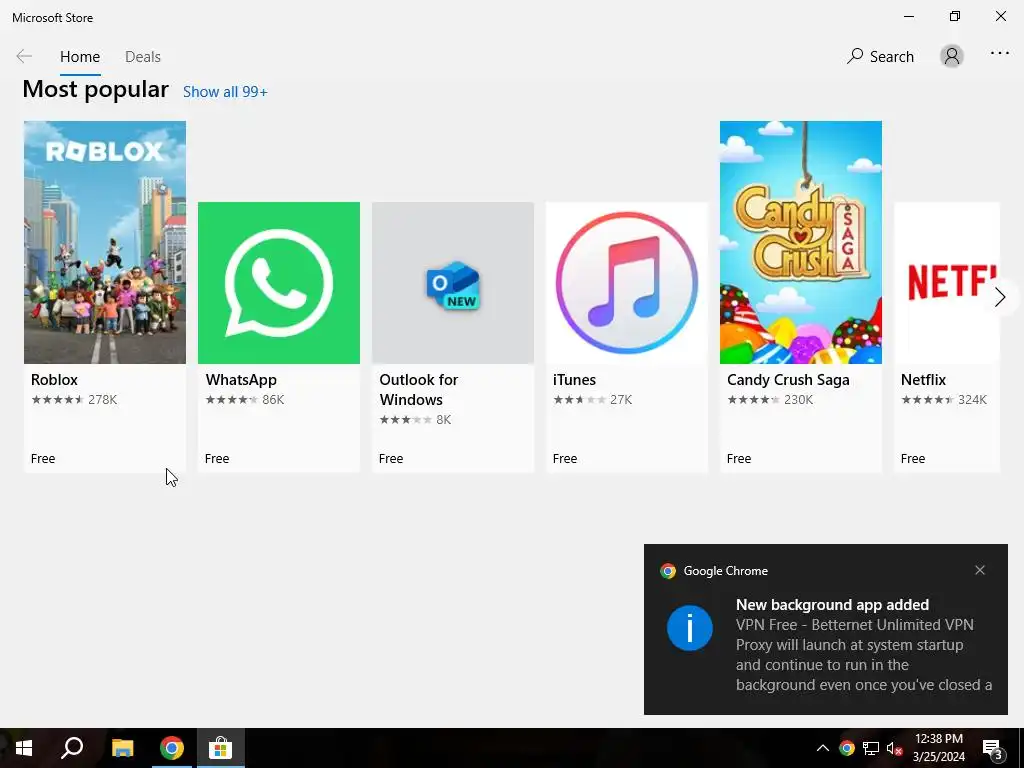Switch to the Home tab
1024x768 pixels.
tap(80, 57)
